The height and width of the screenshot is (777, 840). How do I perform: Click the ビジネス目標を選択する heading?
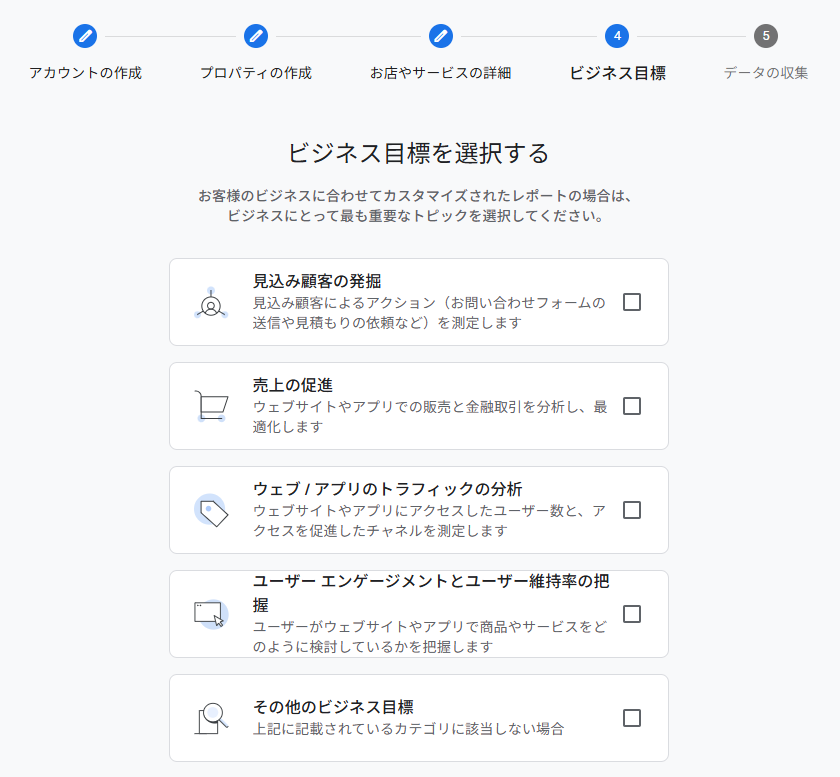coord(418,153)
